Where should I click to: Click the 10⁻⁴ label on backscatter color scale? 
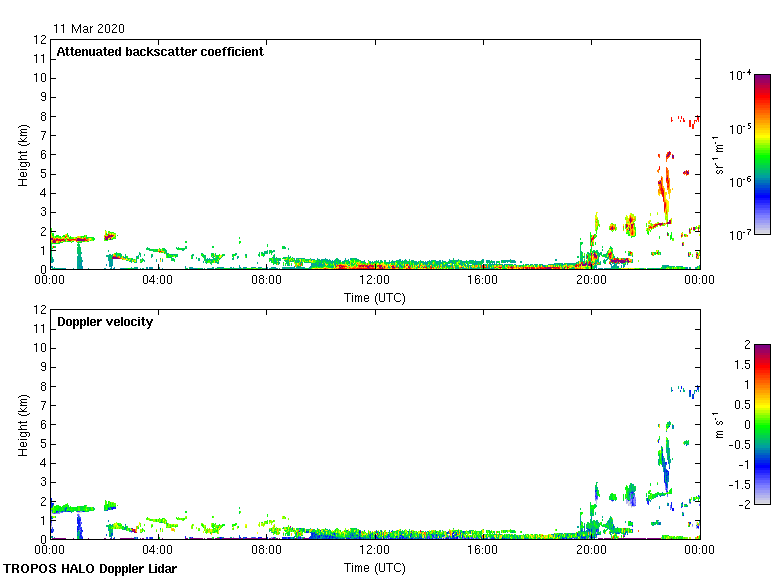pos(741,76)
